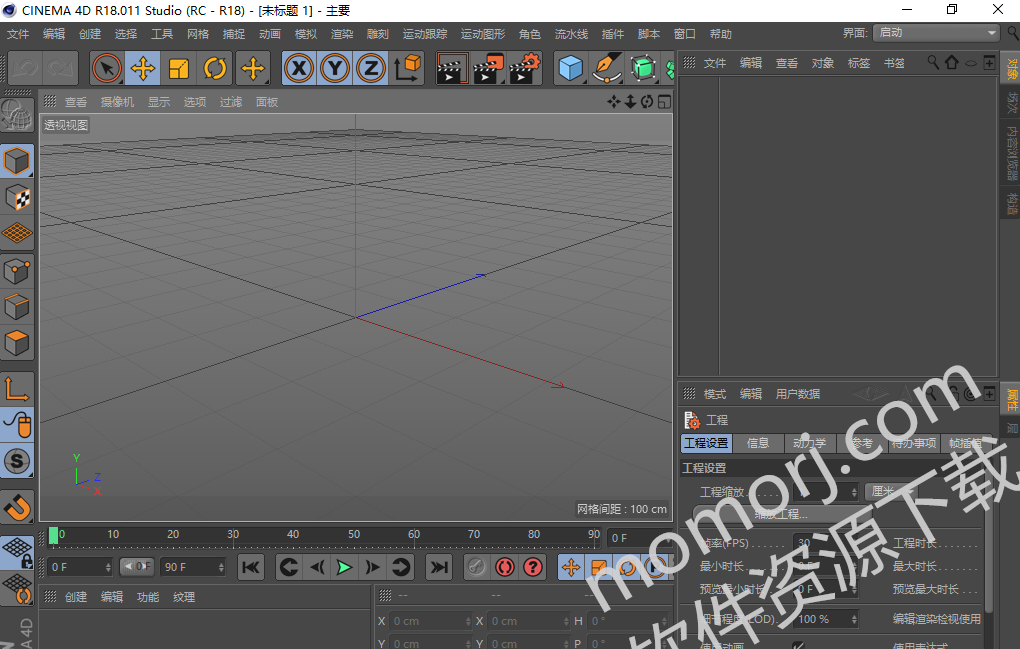The image size is (1020, 649).
Task: Render the active view clapperboard icon
Action: [x=451, y=68]
